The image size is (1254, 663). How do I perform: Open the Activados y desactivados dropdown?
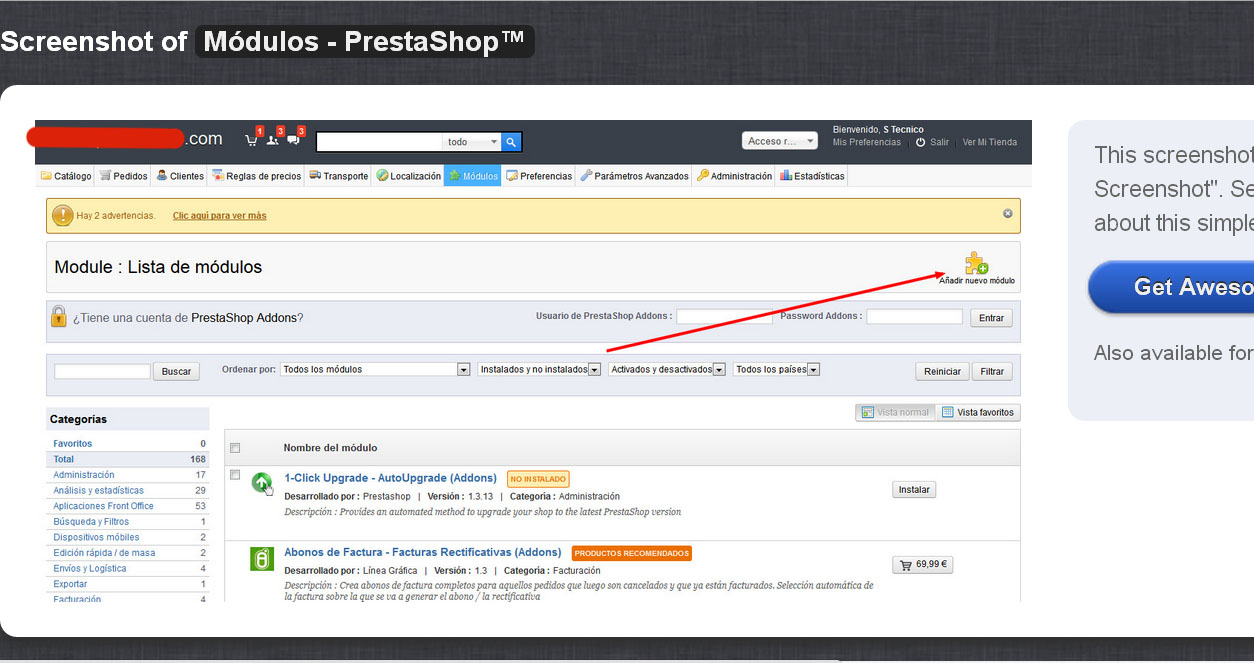(x=667, y=370)
